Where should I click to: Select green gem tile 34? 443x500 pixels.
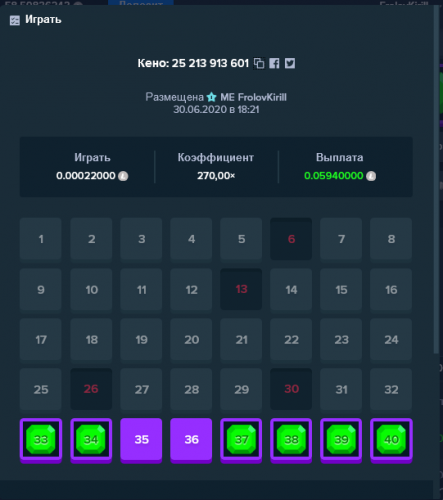pyautogui.click(x=91, y=440)
